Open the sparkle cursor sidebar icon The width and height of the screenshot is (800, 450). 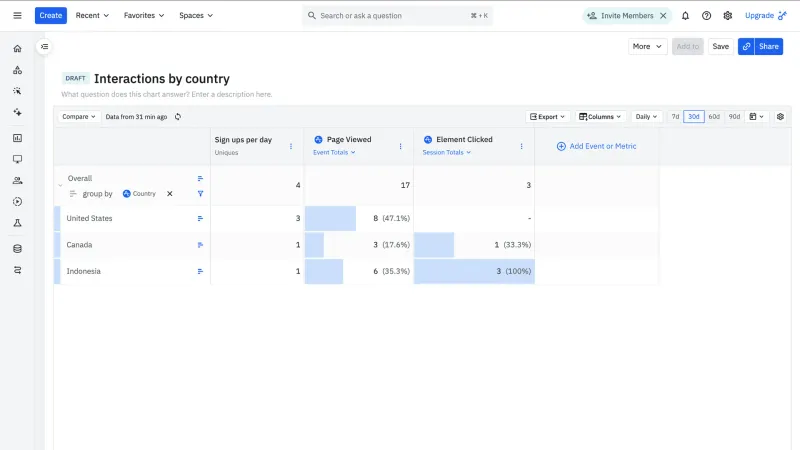coord(17,91)
